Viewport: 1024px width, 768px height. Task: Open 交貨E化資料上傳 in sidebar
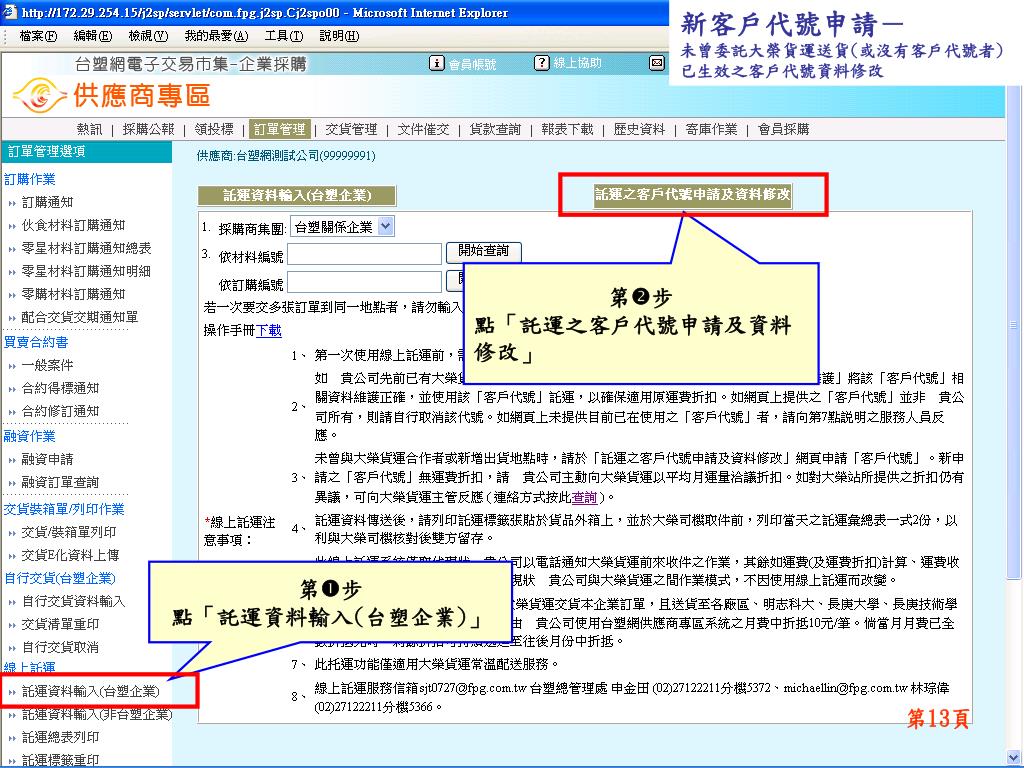click(x=70, y=555)
